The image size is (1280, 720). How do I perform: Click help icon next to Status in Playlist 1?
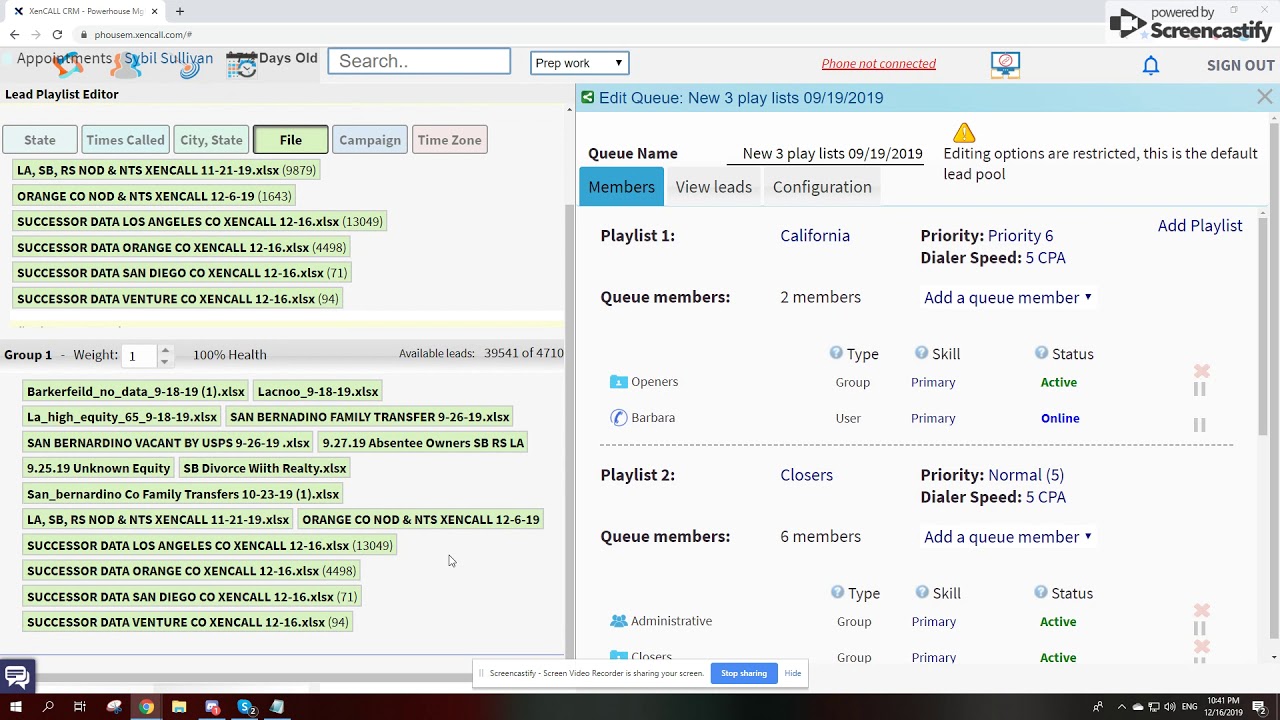click(x=1041, y=353)
